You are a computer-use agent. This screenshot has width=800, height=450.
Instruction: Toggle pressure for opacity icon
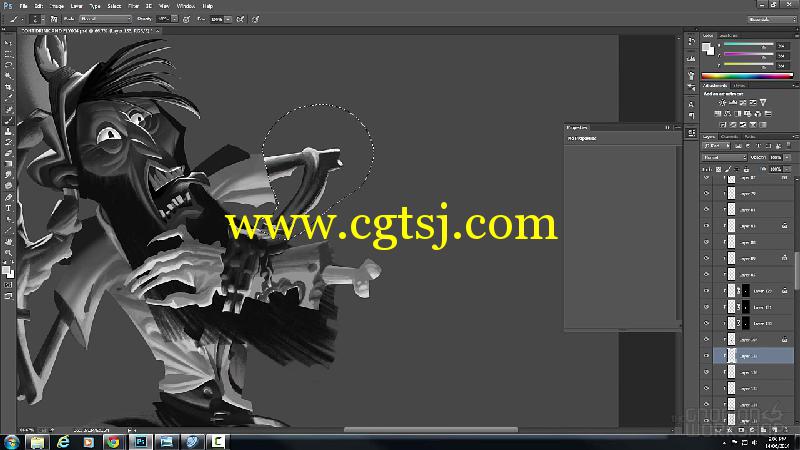click(x=186, y=19)
